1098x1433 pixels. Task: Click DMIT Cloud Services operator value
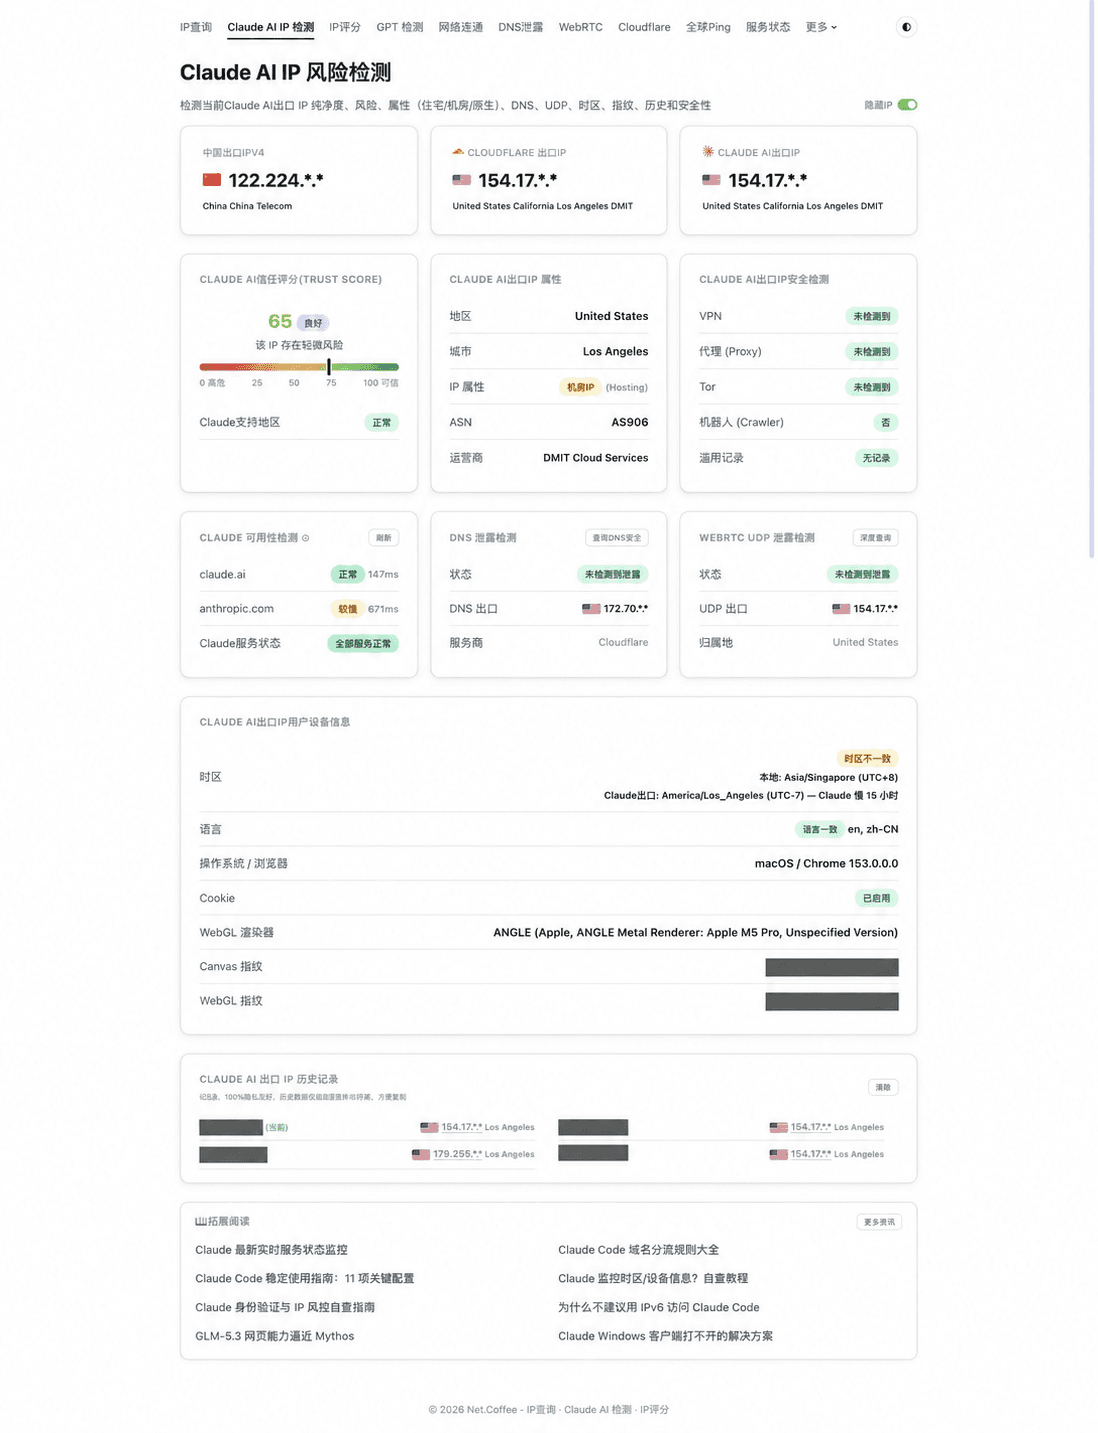pos(596,458)
